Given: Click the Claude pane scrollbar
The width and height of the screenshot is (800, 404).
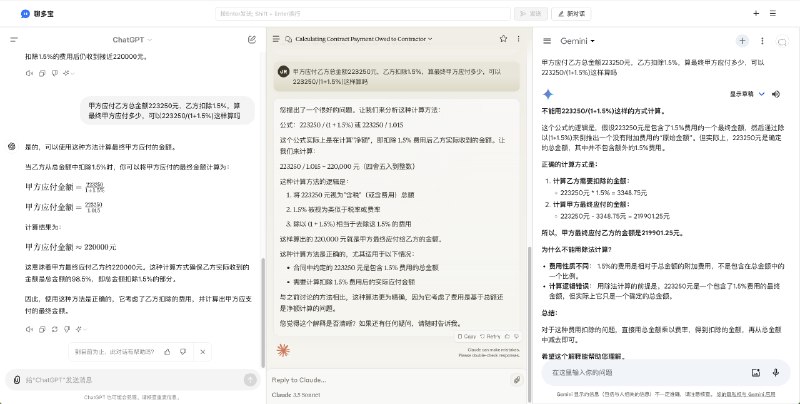Looking at the screenshot, I should click(x=529, y=323).
